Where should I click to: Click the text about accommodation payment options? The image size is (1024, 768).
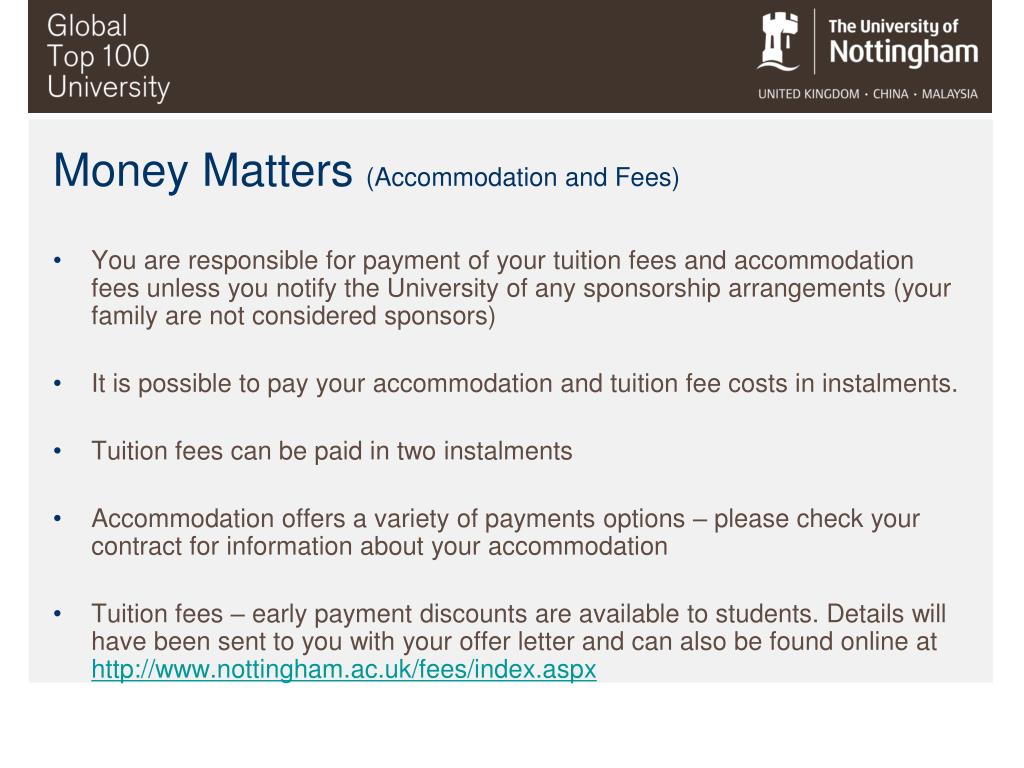click(x=505, y=532)
